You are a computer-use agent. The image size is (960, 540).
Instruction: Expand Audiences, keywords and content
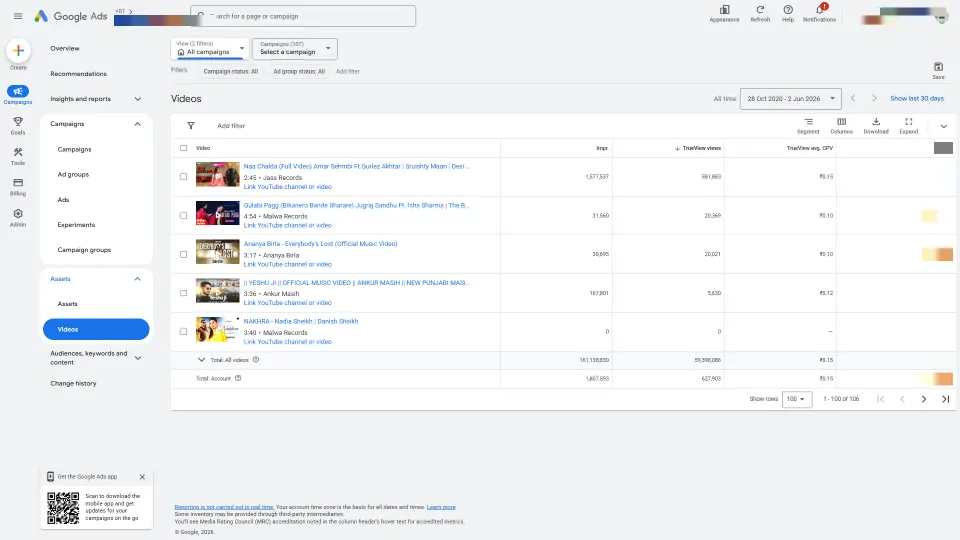tap(138, 358)
